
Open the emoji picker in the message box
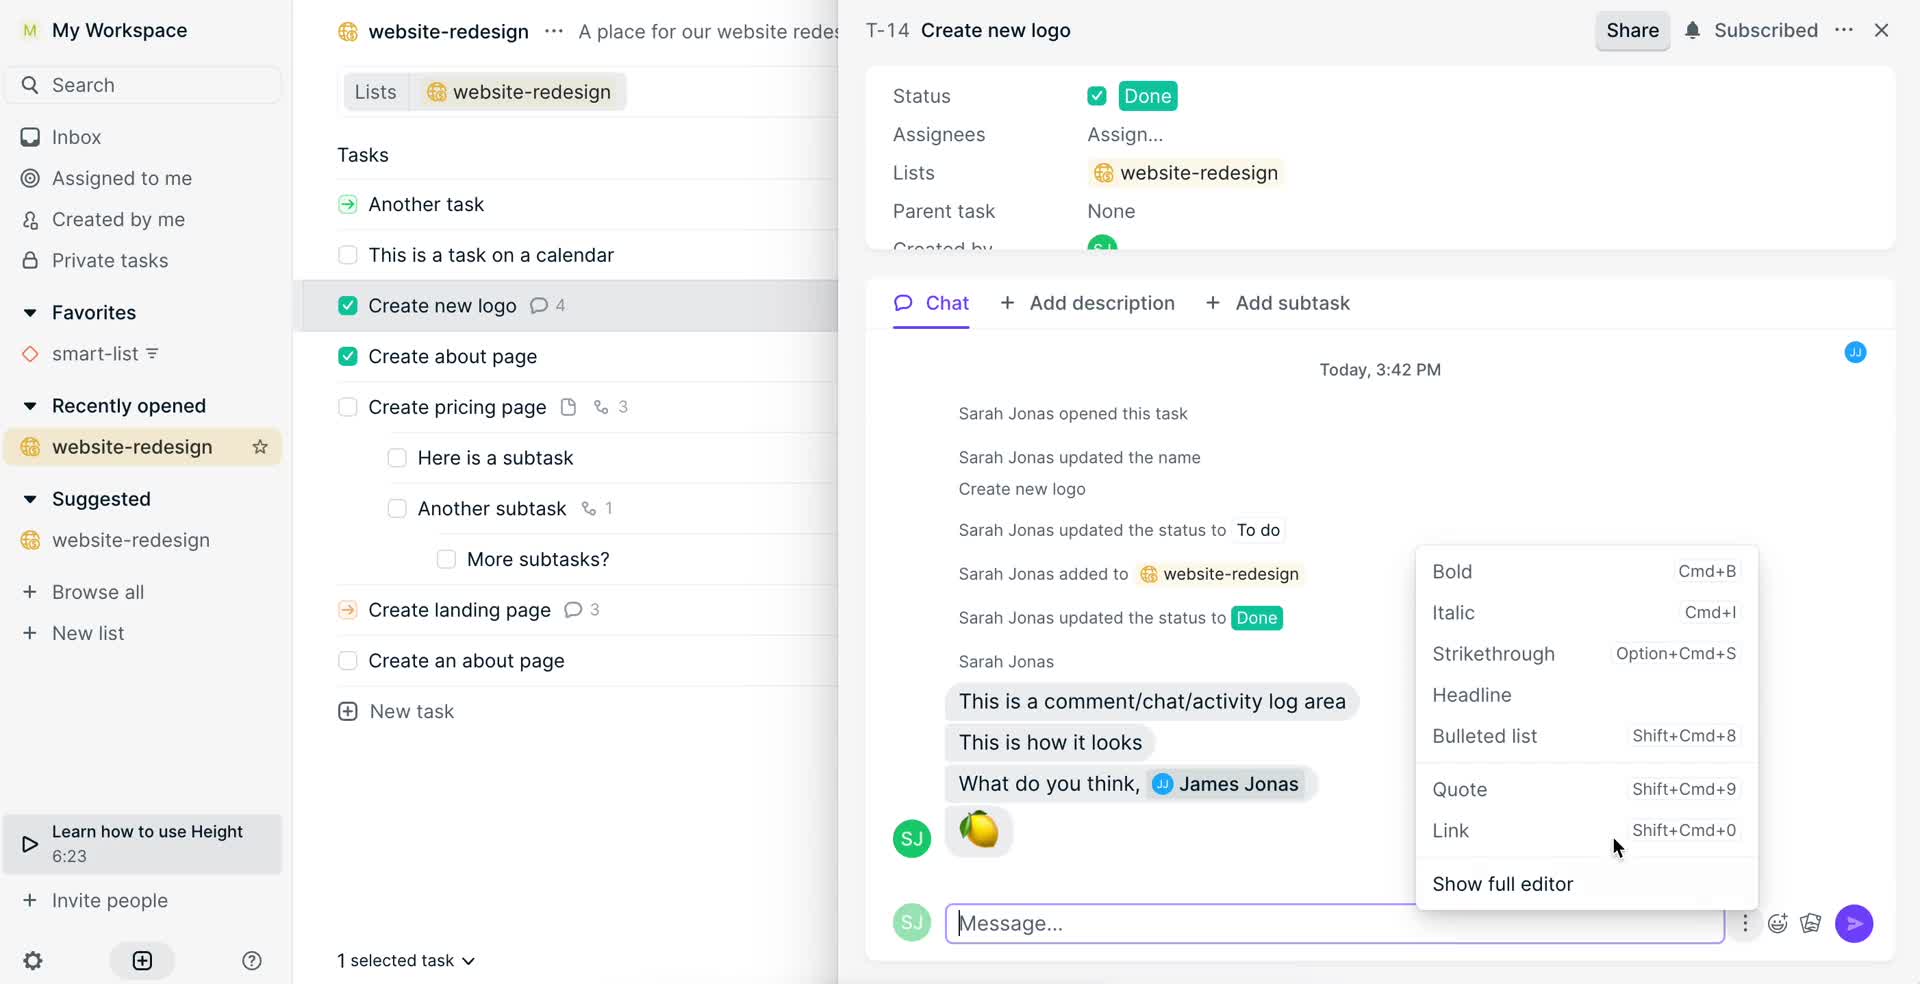1777,923
